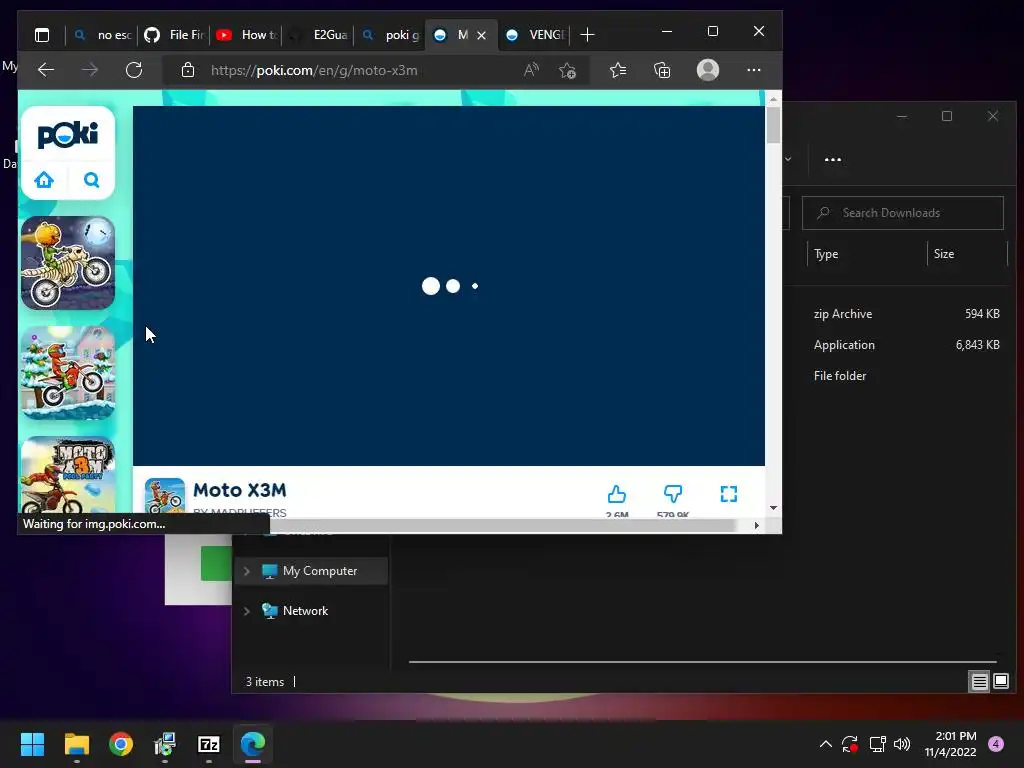Switch to the 'no esc' search tab
This screenshot has width=1024, height=768.
tap(103, 35)
